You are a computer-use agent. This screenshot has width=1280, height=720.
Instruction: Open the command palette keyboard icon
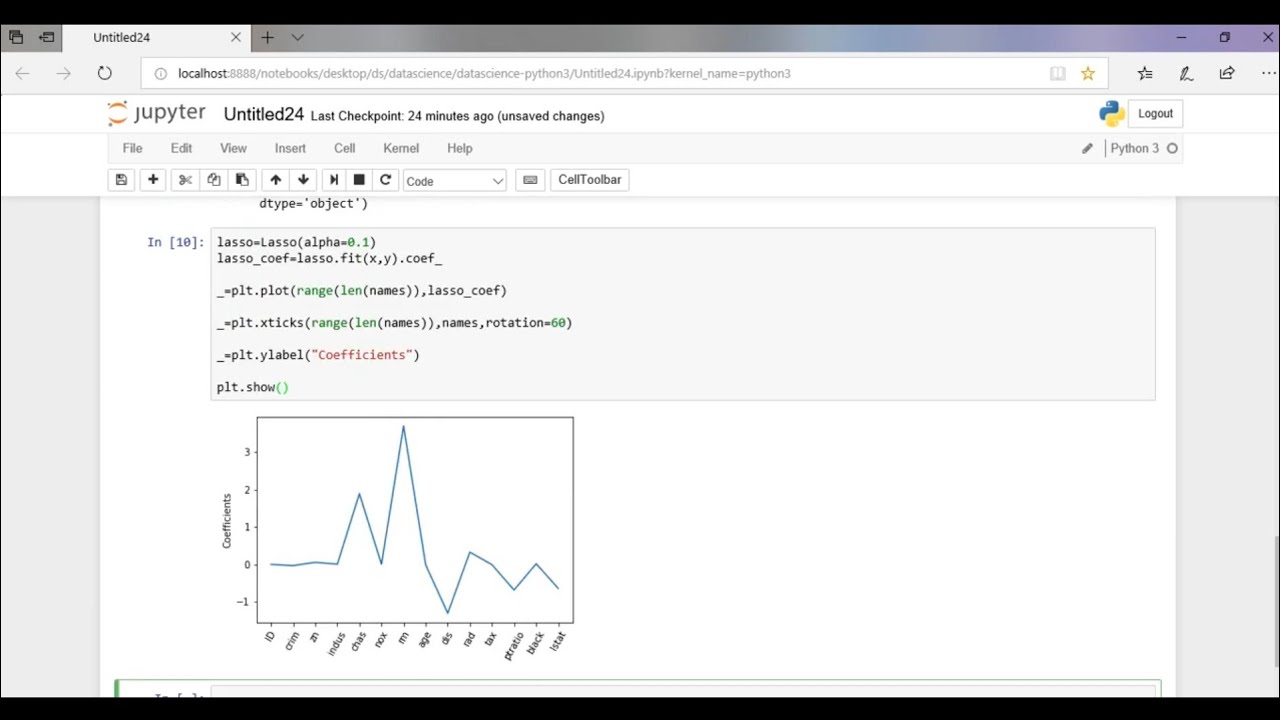530,180
